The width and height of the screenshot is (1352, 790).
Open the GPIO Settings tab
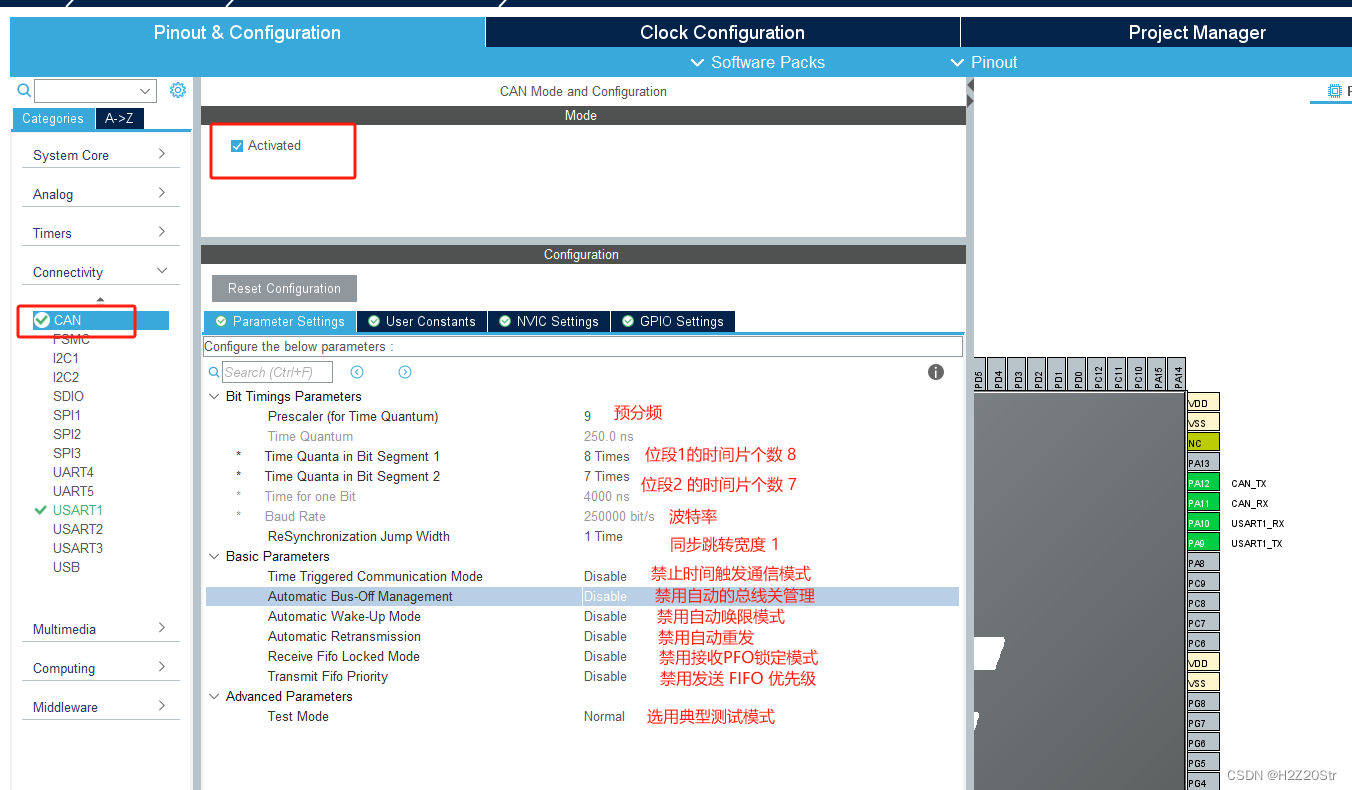(x=673, y=321)
